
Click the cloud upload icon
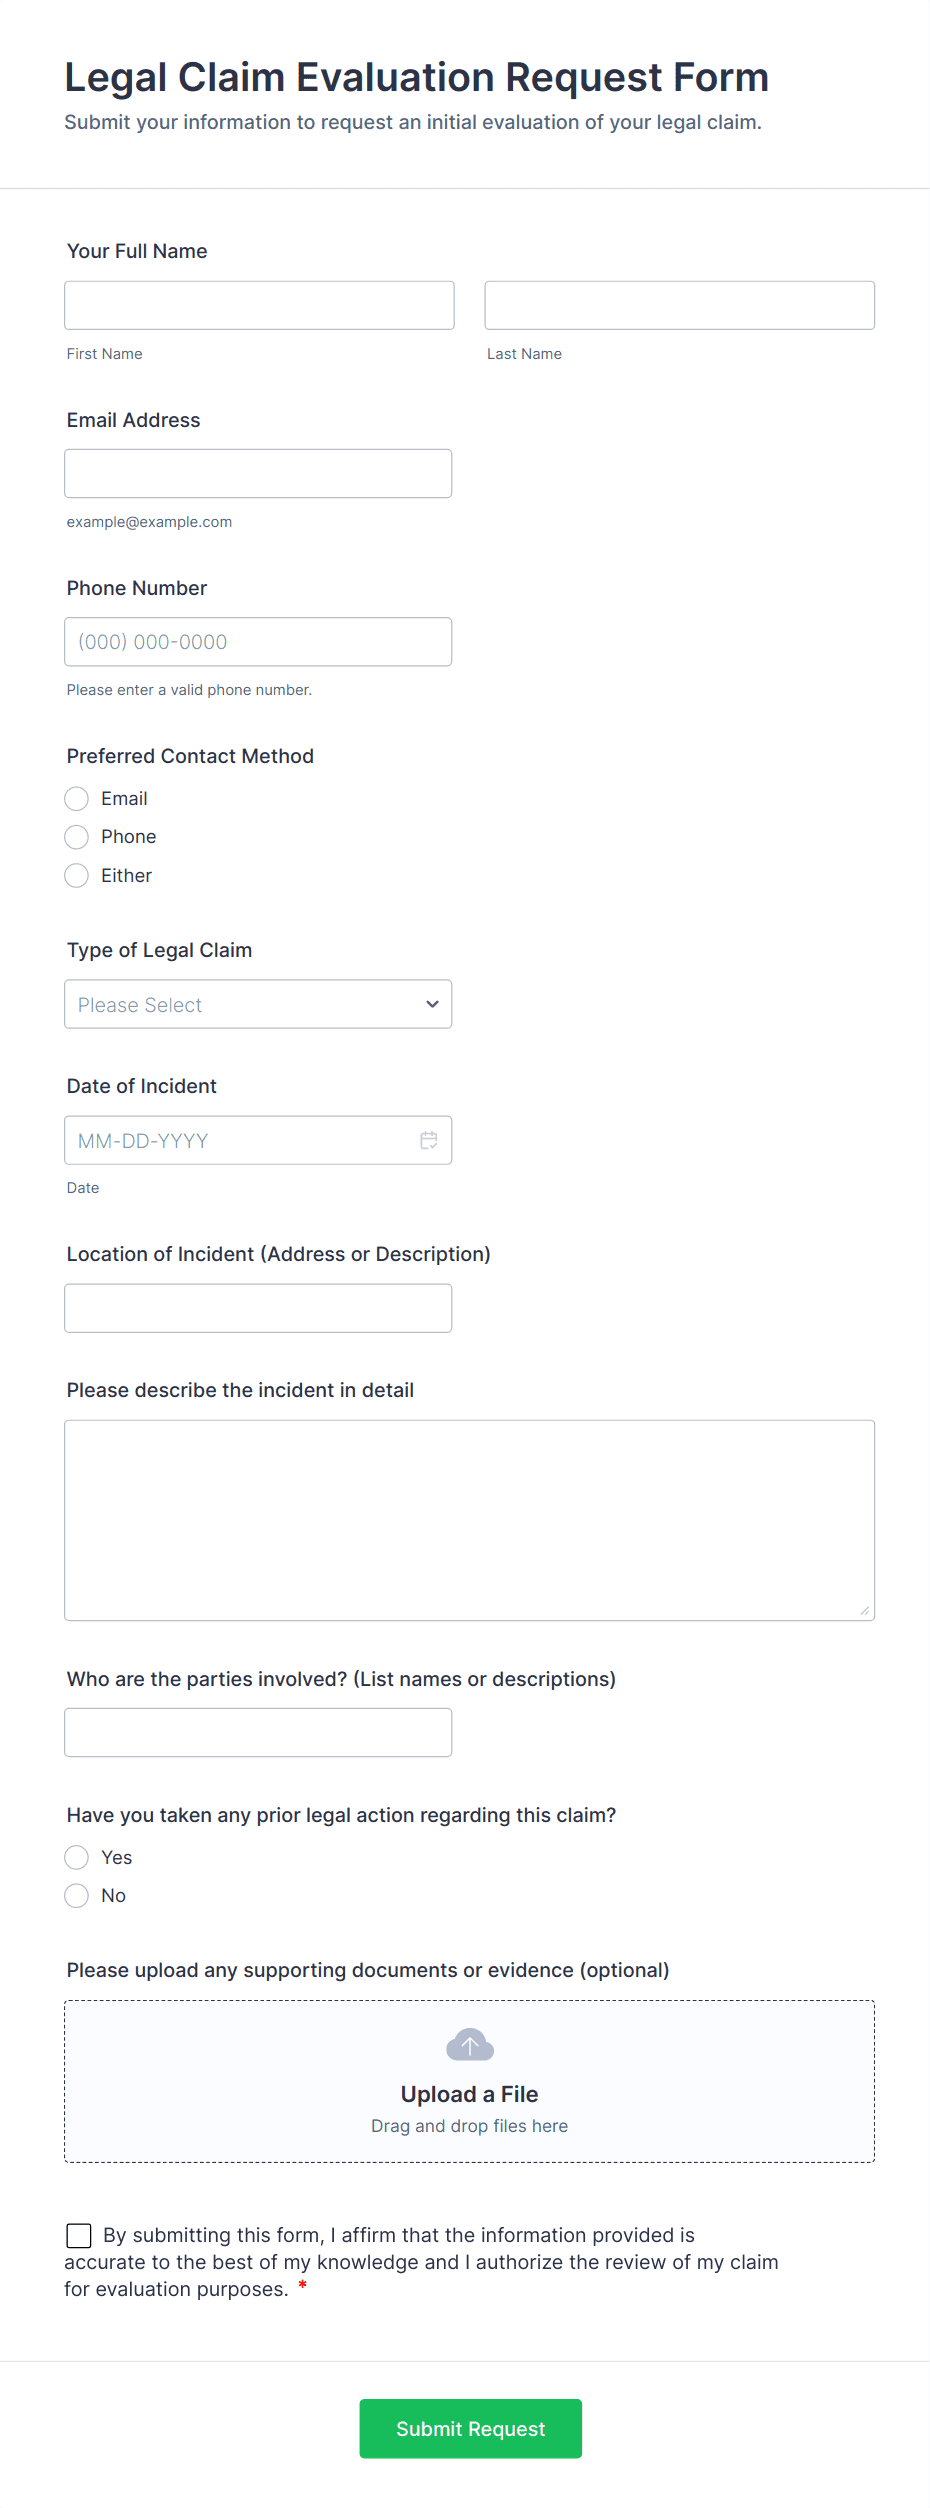[x=470, y=2045]
